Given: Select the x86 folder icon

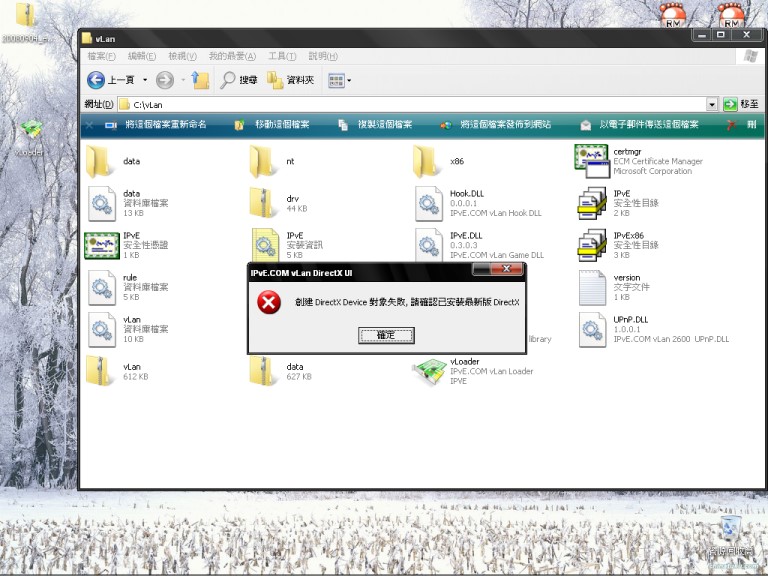Looking at the screenshot, I should pyautogui.click(x=427, y=160).
